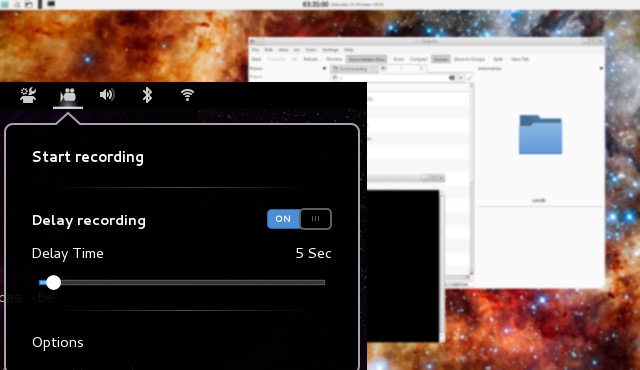Click the blue folder icon in Information panel
640x370 pixels.
point(540,135)
